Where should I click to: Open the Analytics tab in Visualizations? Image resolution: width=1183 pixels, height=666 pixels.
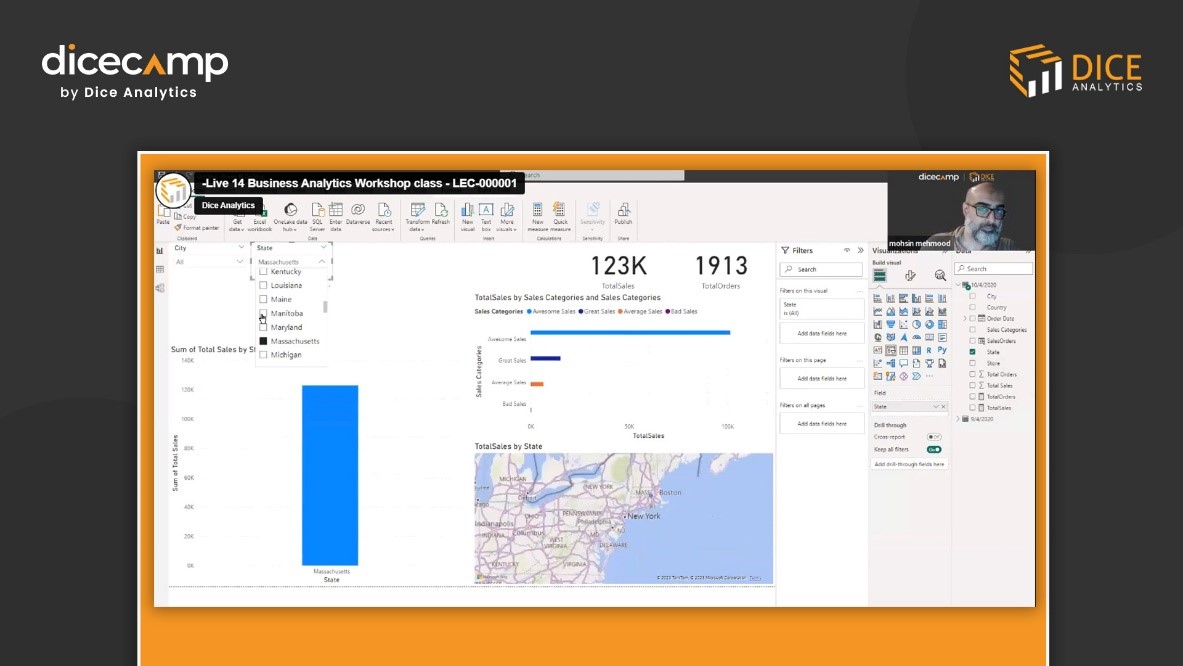click(x=938, y=274)
